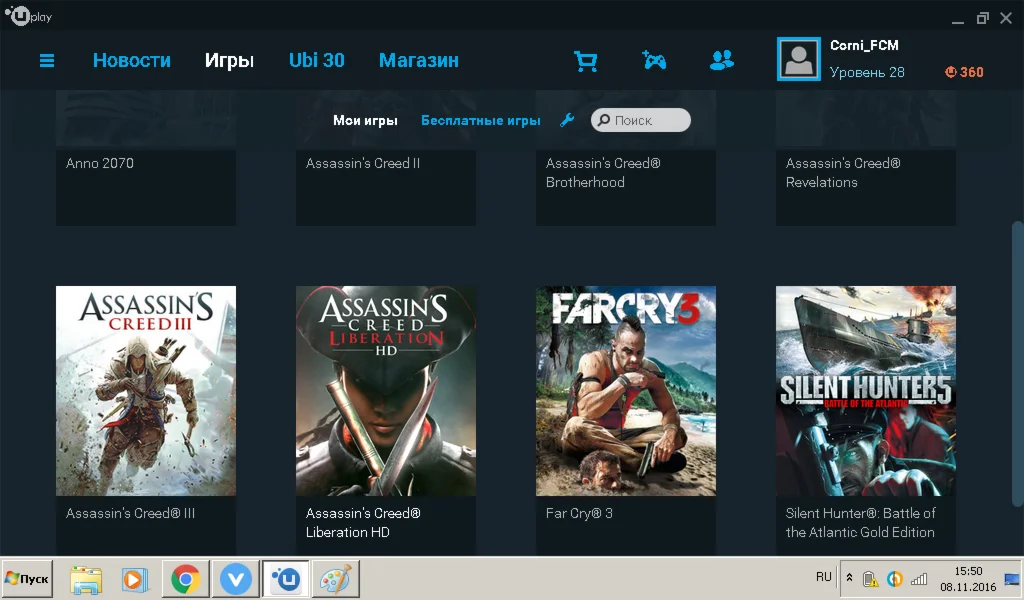This screenshot has height=600, width=1024.
Task: Open the Far Cry 3 game cover
Action: [x=626, y=390]
